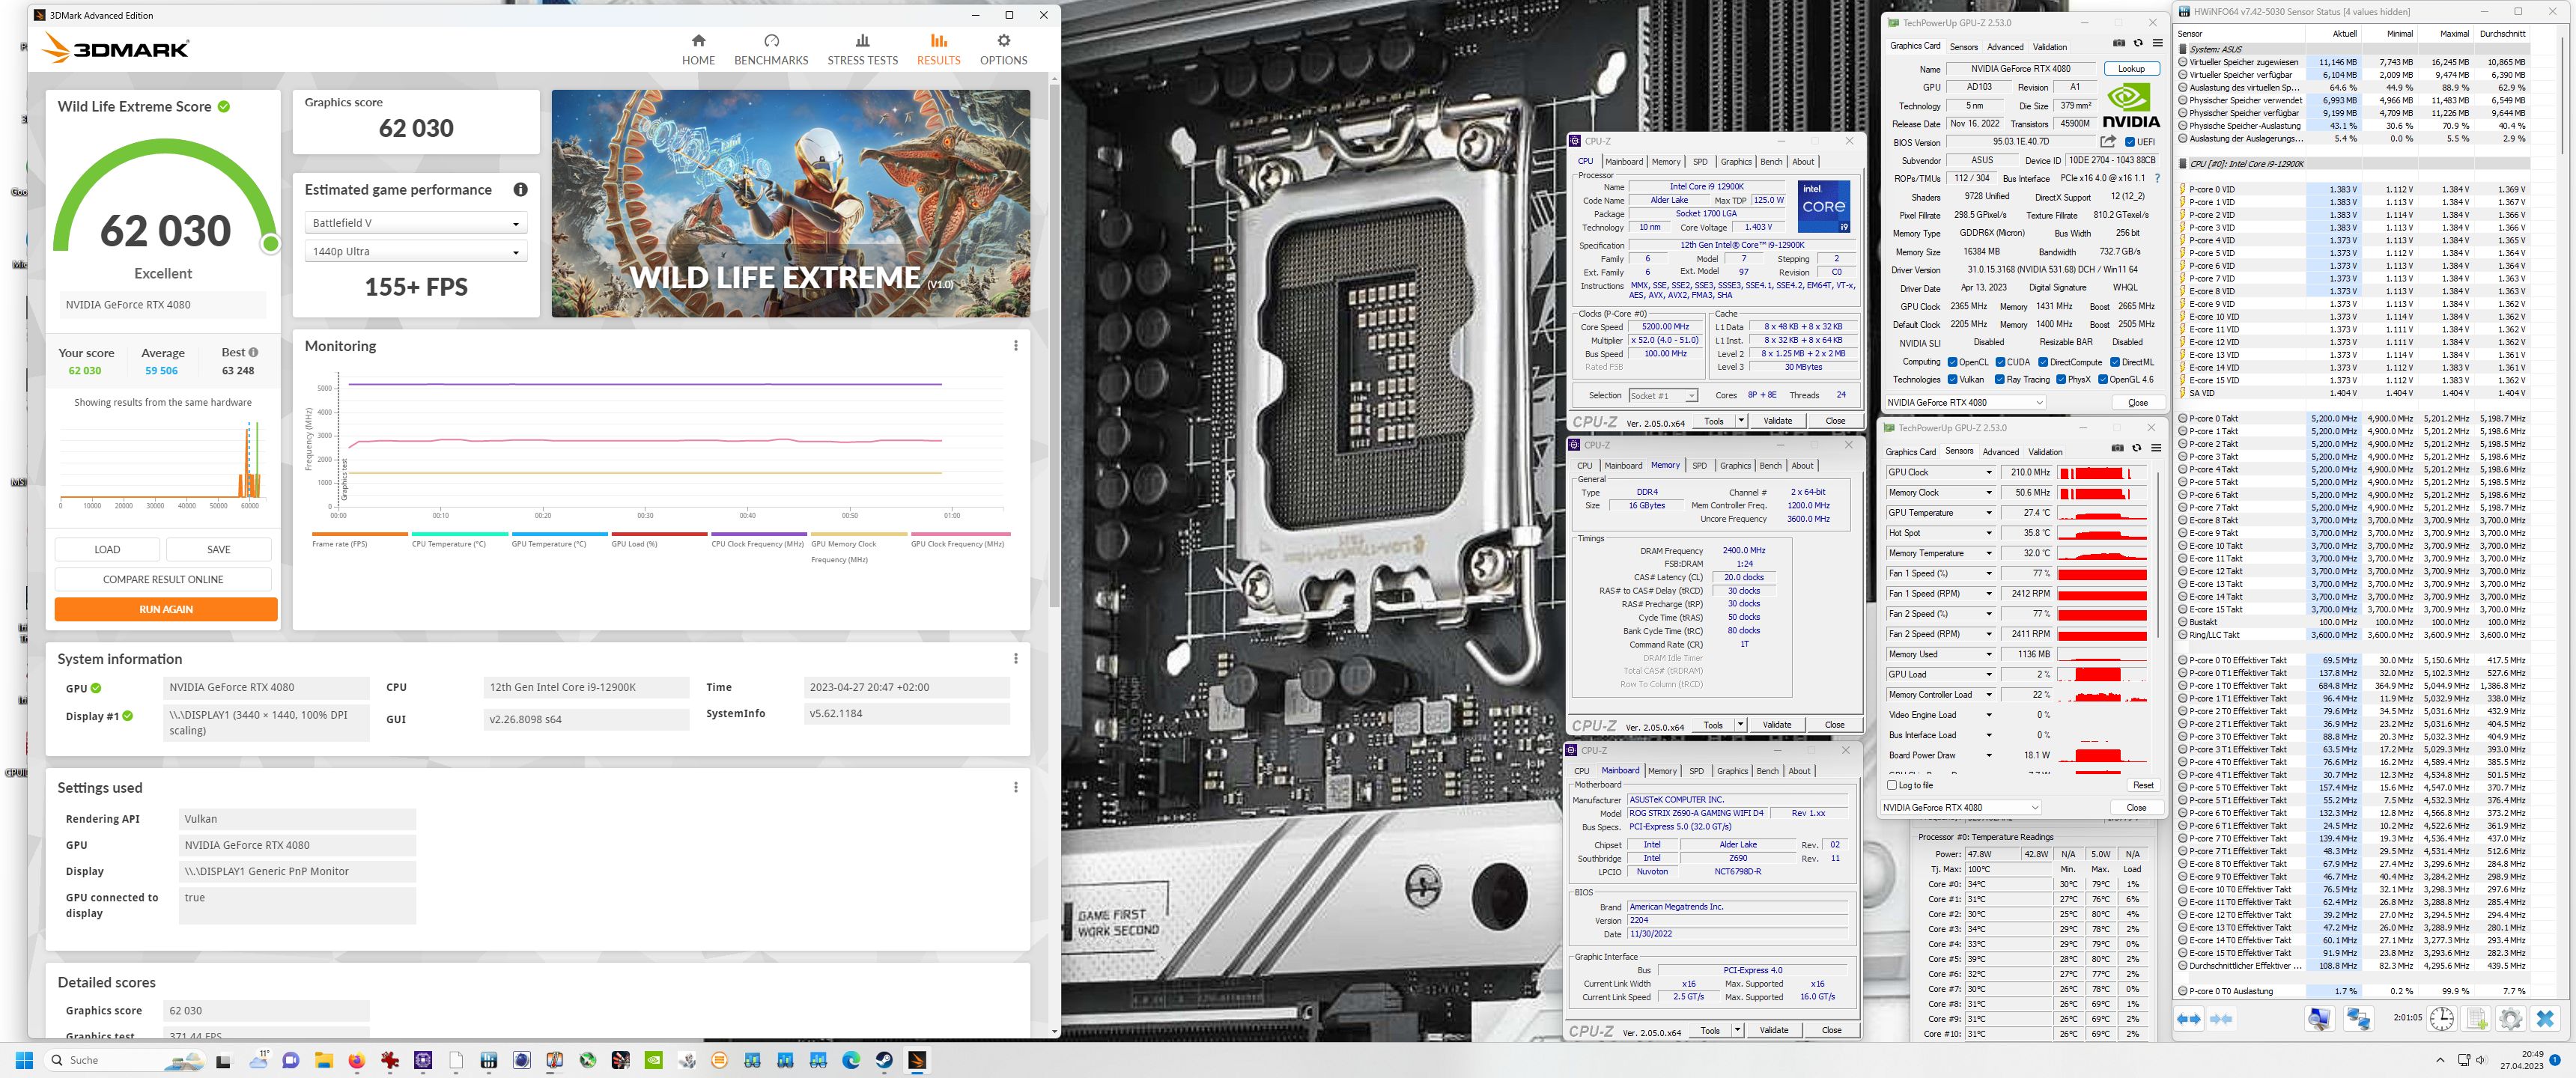This screenshot has width=2576, height=1078.
Task: Click HWiNFO blue X close-sensors icon
Action: point(2545,1019)
